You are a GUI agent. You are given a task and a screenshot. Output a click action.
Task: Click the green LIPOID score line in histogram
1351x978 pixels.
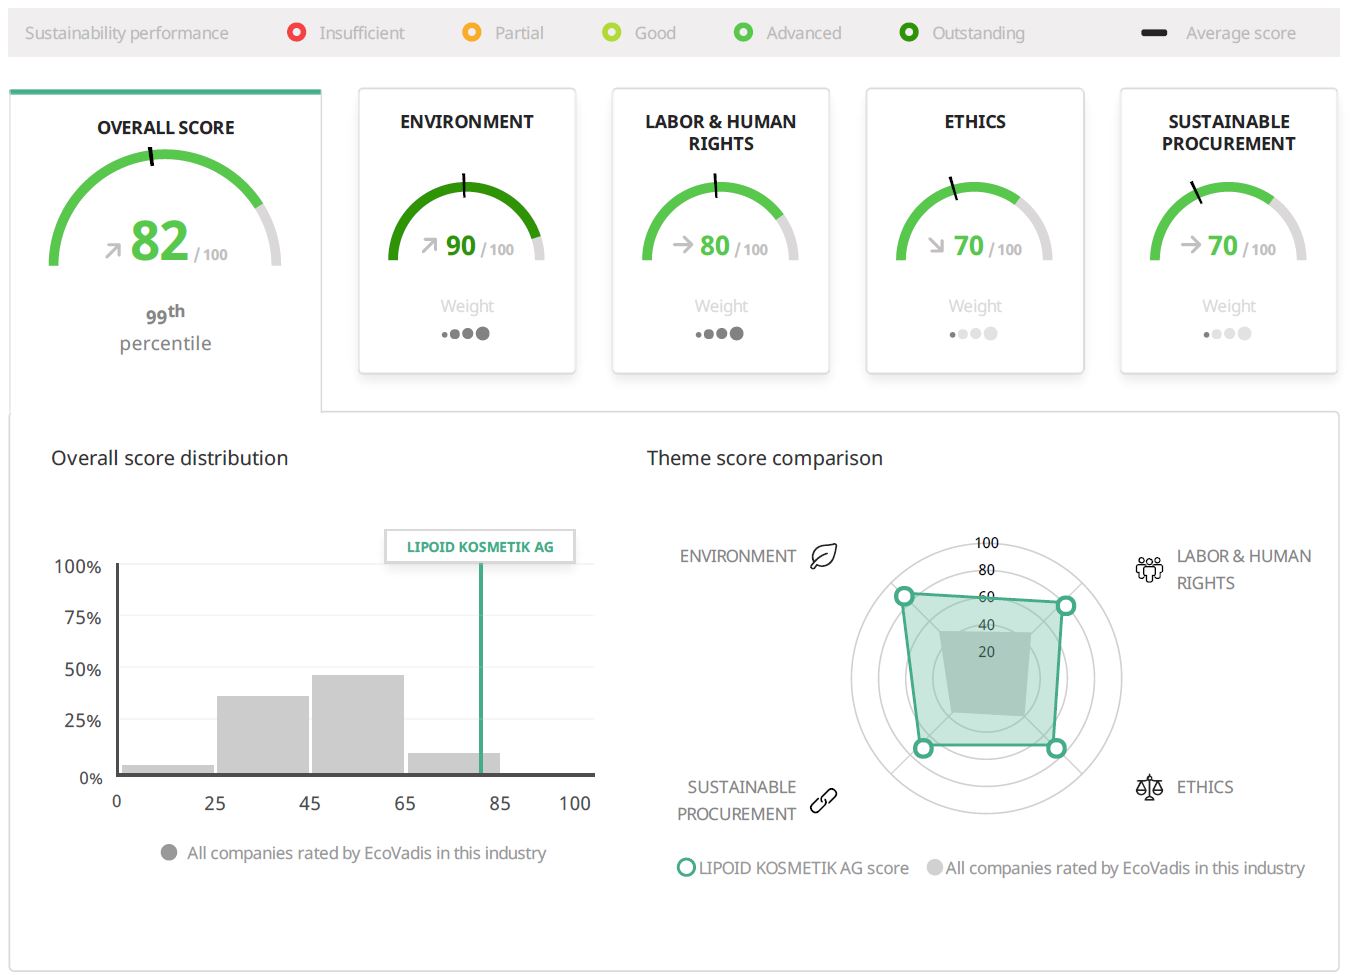(x=481, y=668)
